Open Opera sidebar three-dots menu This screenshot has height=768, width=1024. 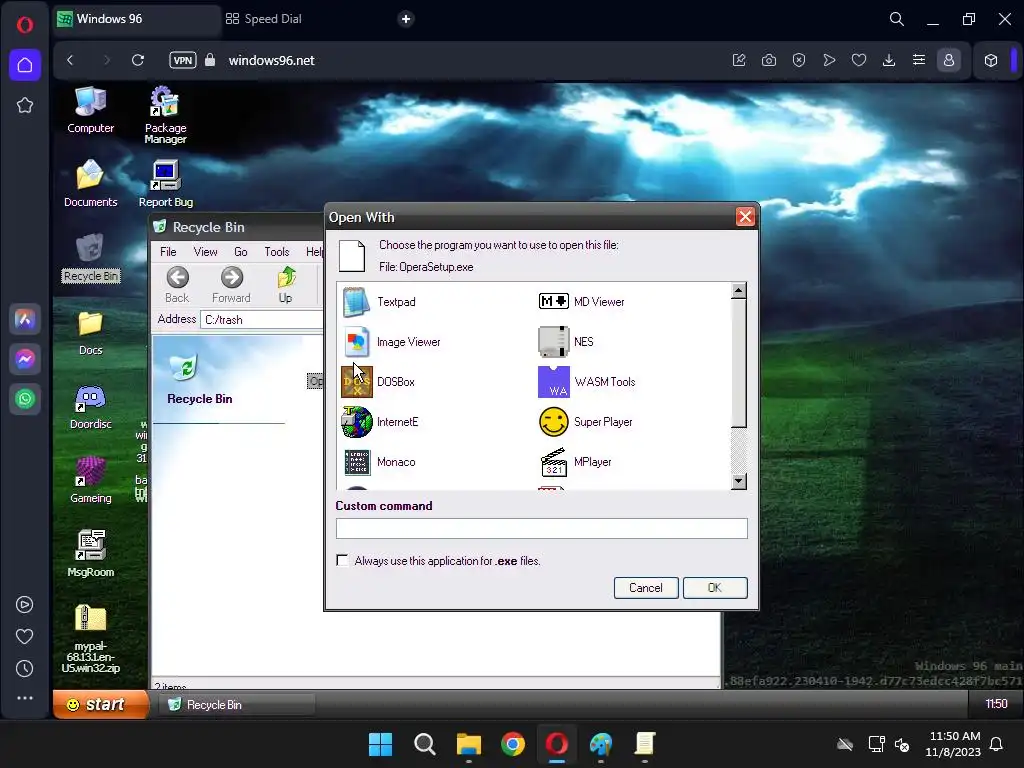click(25, 697)
